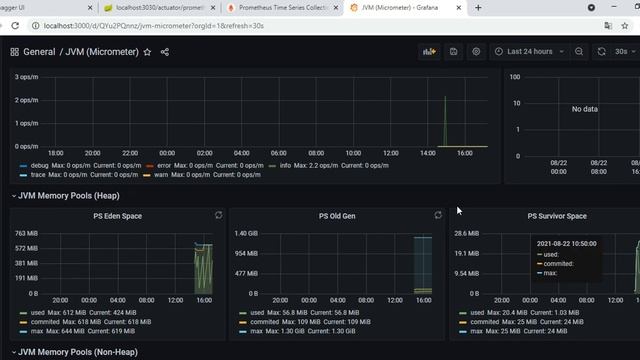Viewport: 640px width, 360px height.
Task: Collapse the JVM Memory Pools (Heap) row
Action: [66, 196]
